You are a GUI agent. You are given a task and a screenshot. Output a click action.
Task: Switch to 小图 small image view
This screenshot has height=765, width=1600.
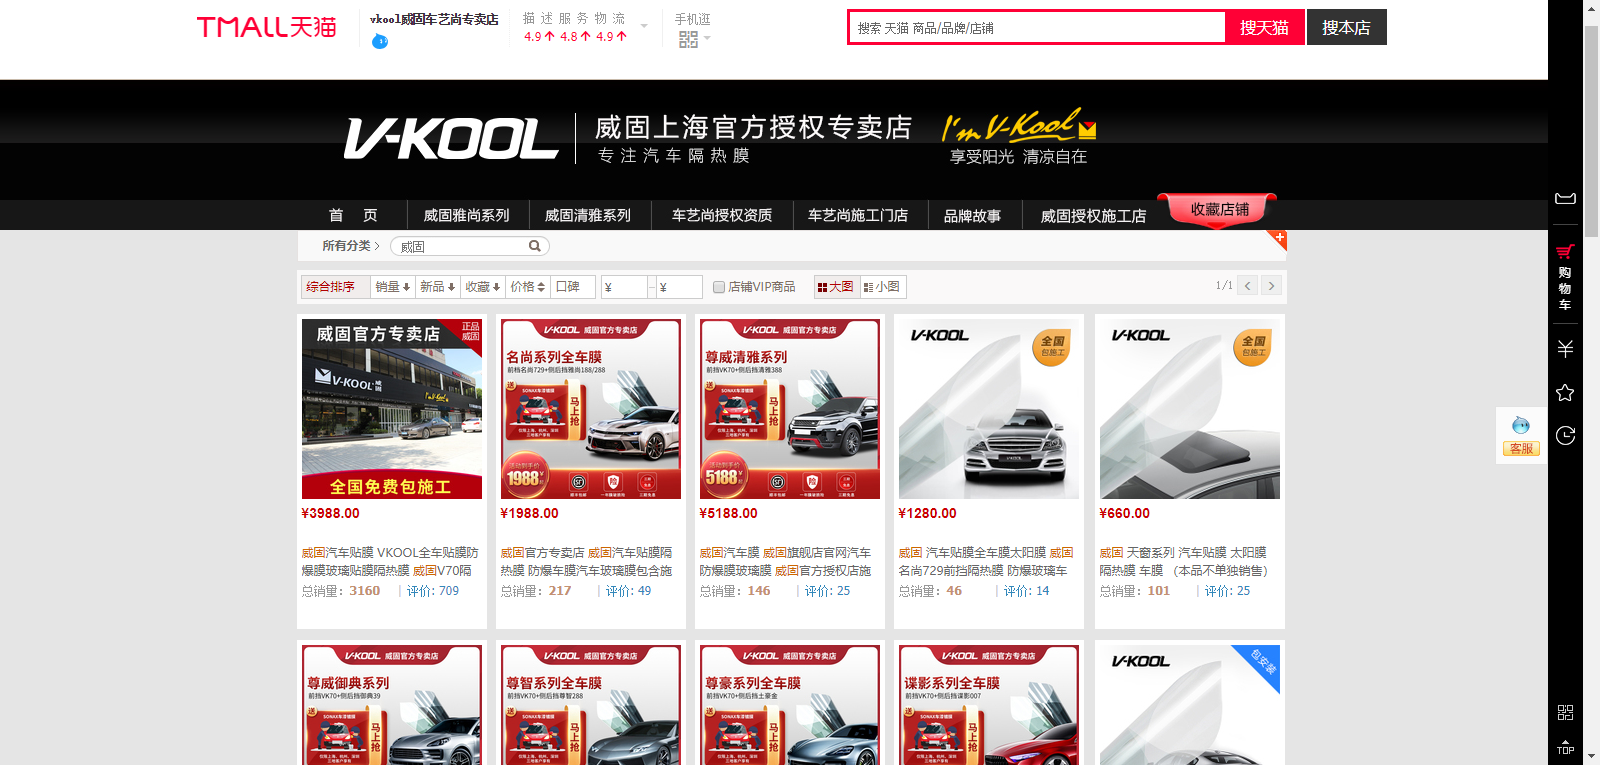click(882, 287)
